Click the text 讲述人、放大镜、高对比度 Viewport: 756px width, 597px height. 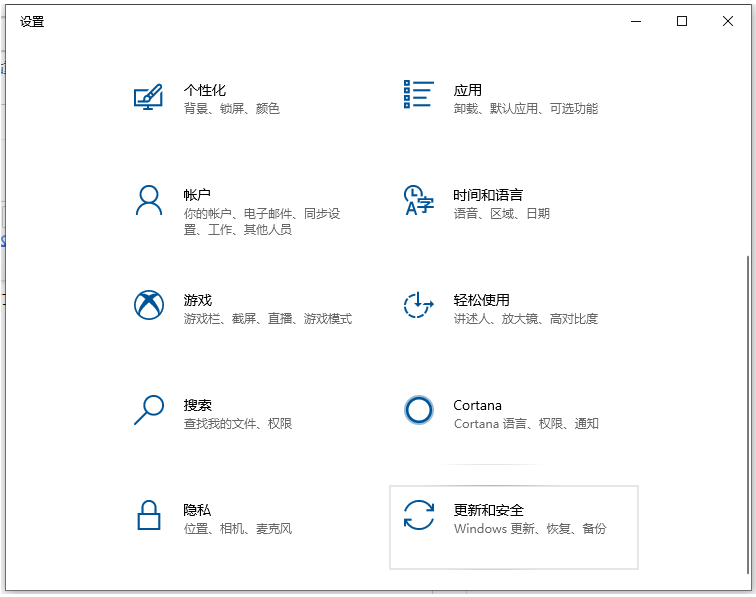tap(526, 318)
